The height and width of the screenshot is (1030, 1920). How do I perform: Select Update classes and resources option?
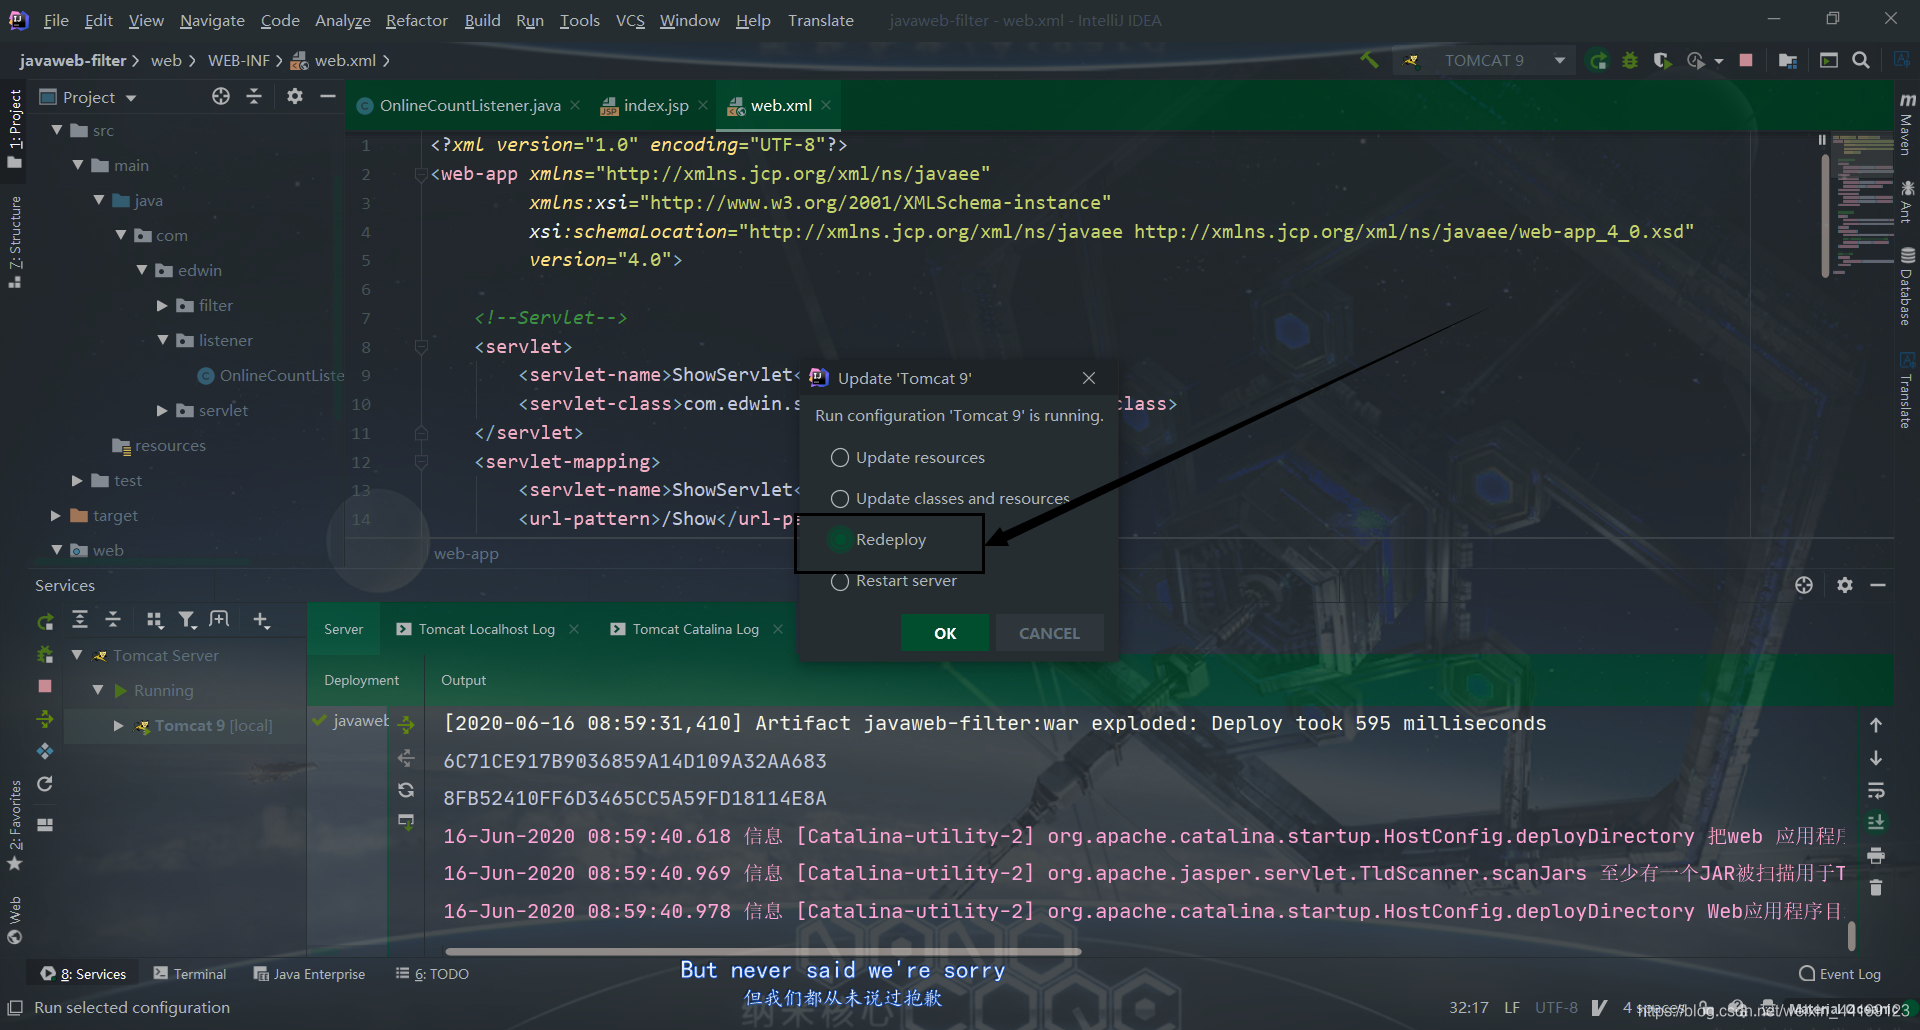950,498
